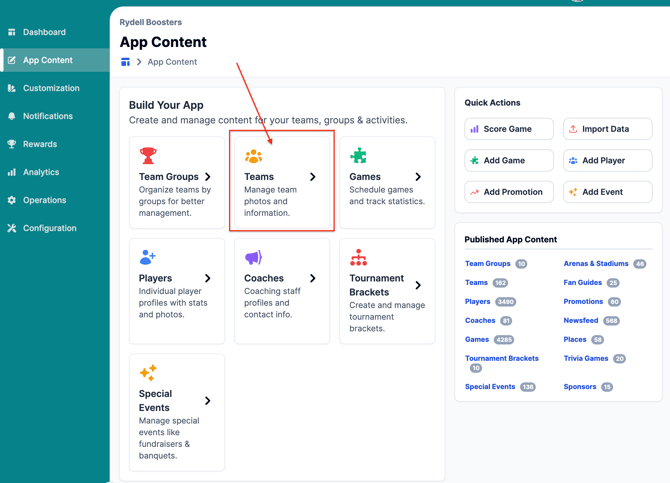Open Sponsors link
This screenshot has width=670, height=483.
tap(580, 386)
